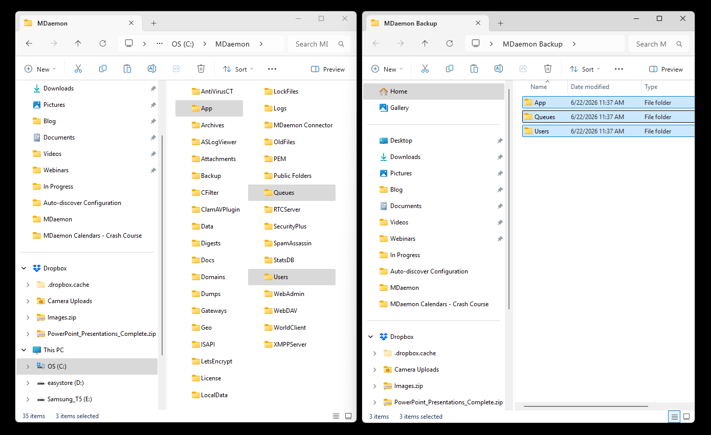Screen dimensions: 711x435
Task: Collapse Dropbox tree in MDaemon window sidebar
Action: click(24, 268)
